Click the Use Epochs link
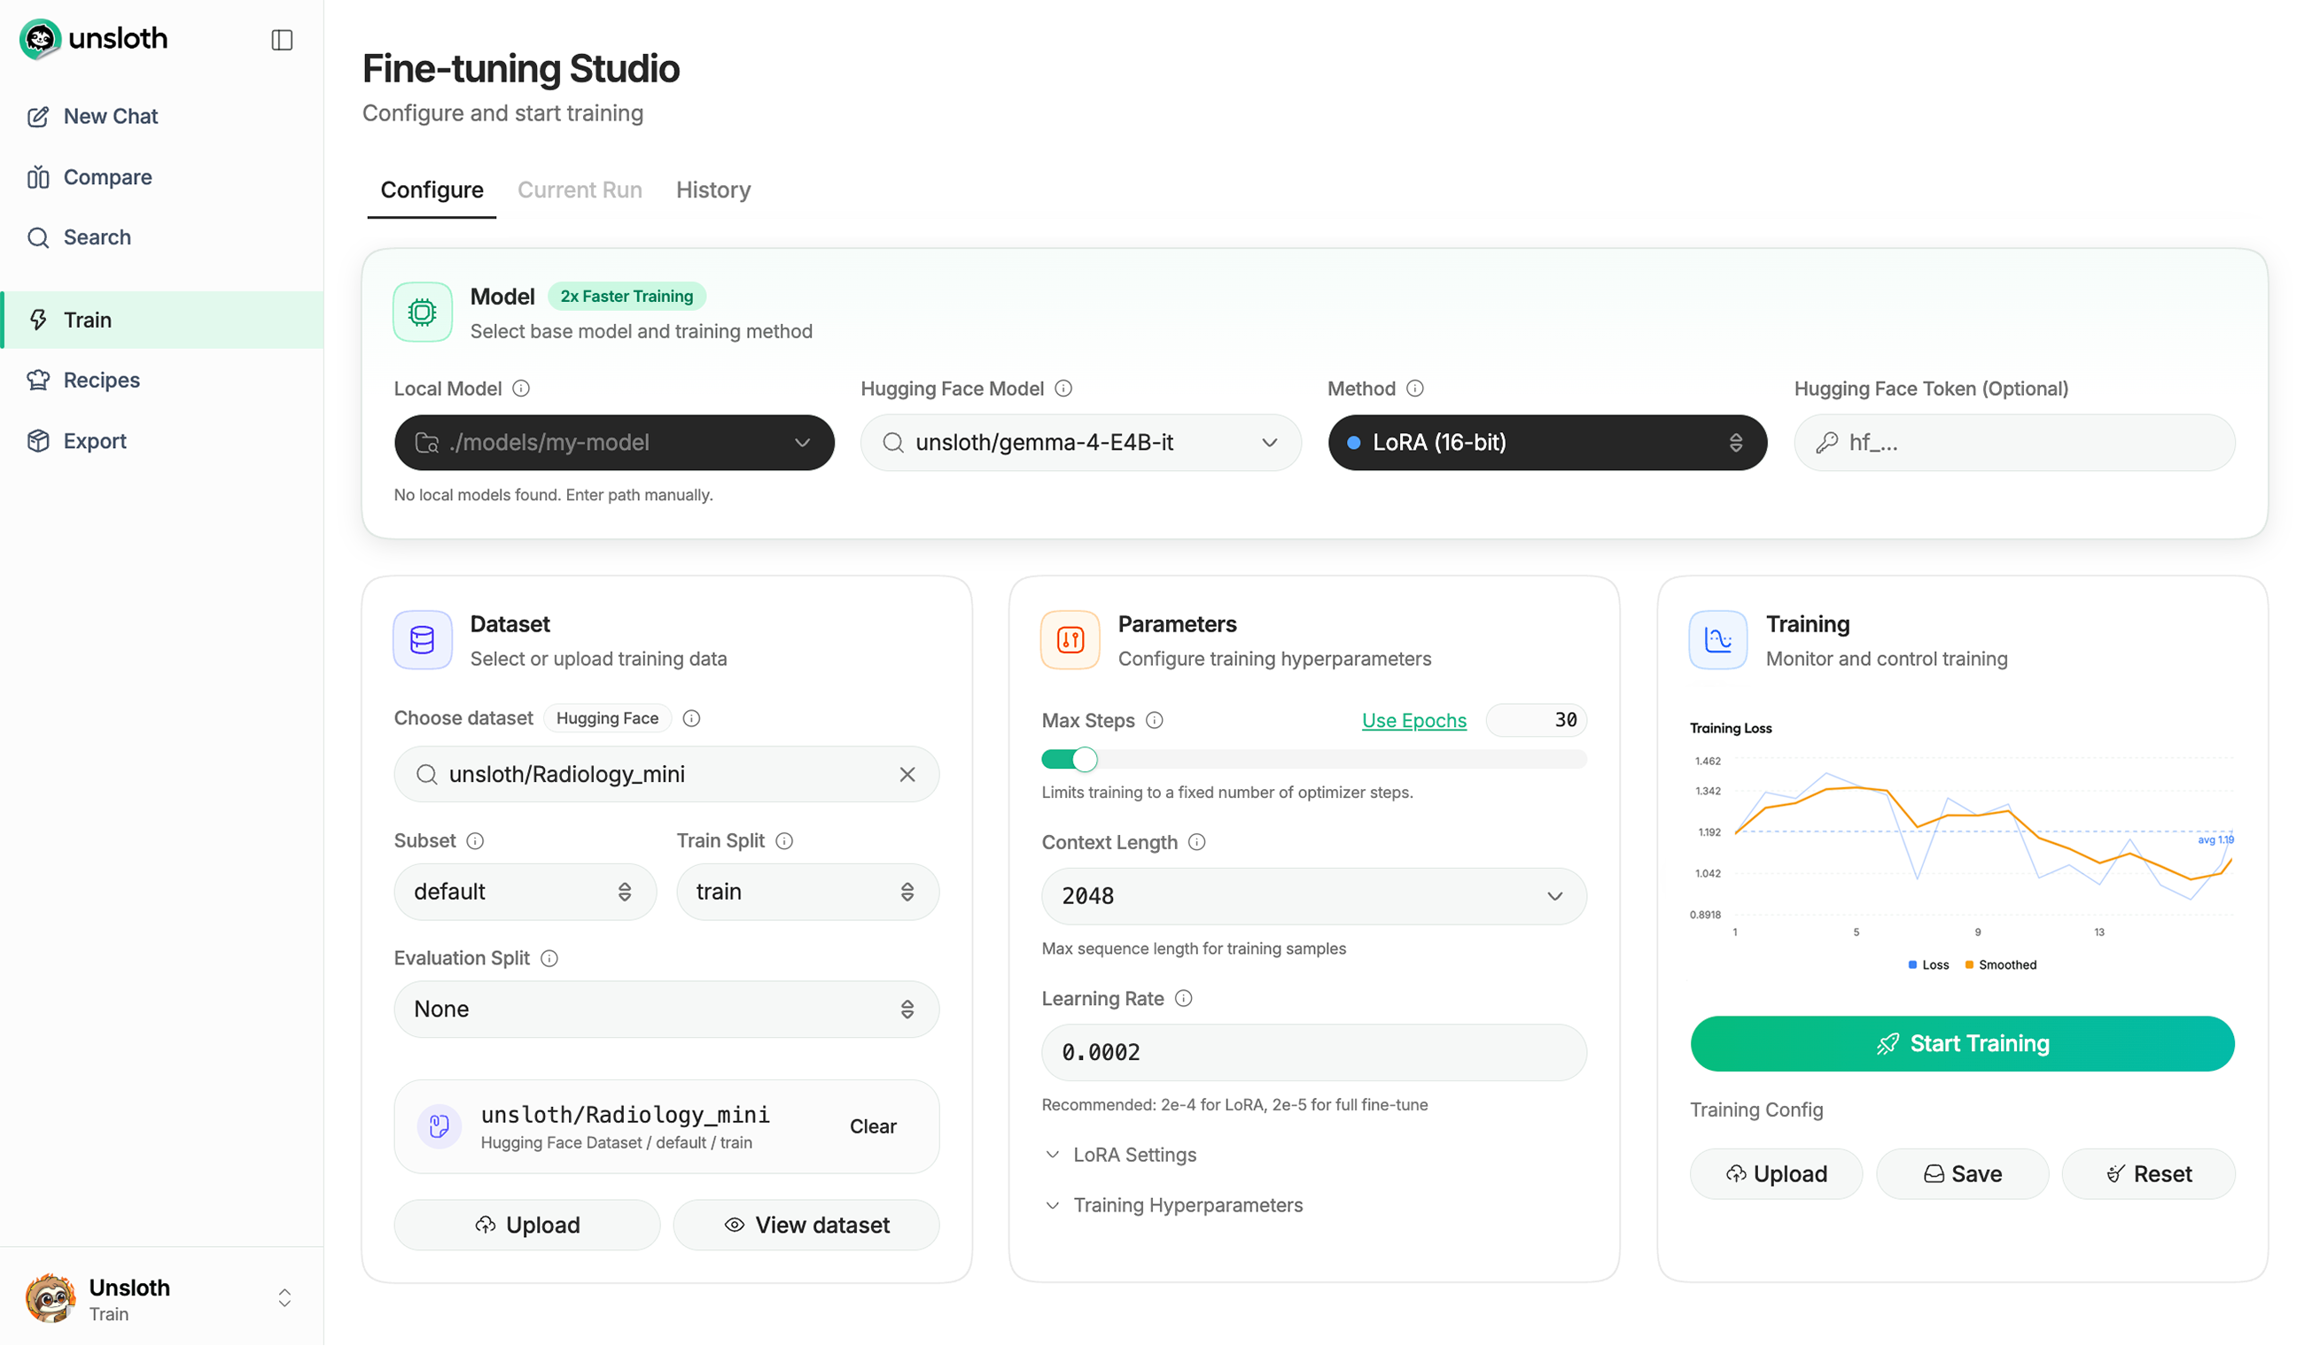The height and width of the screenshot is (1346, 2304). coord(1414,720)
